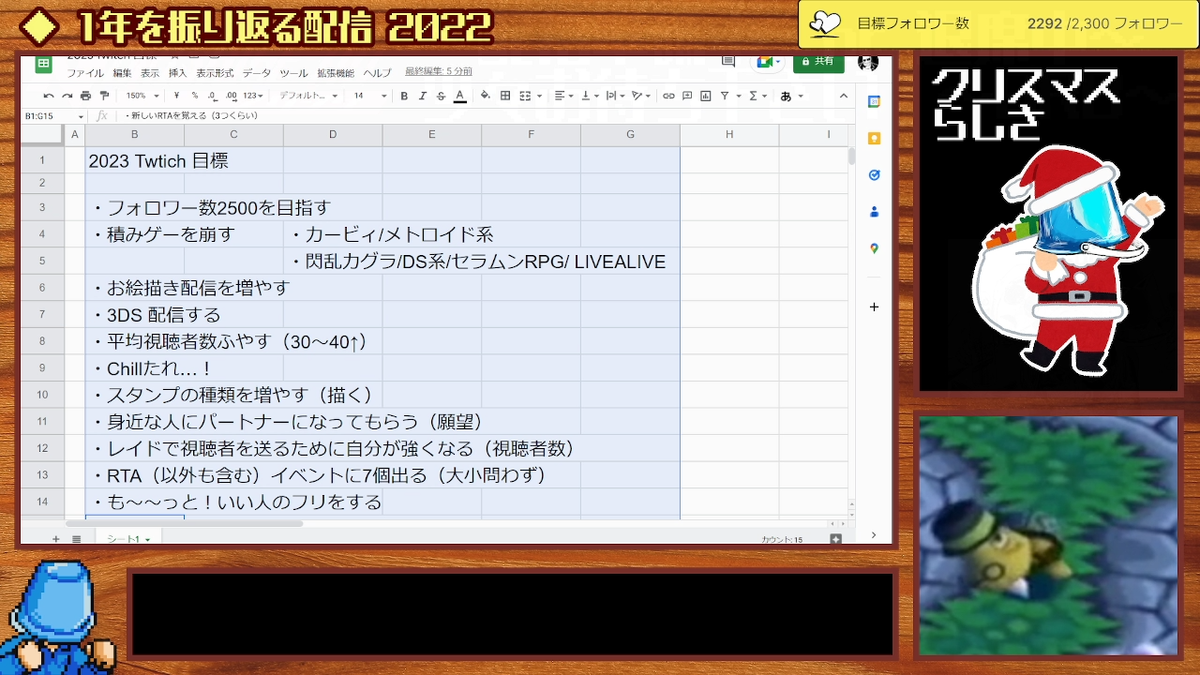1200x675 pixels.
Task: Open the 最終編集 version history link
Action: tap(439, 73)
